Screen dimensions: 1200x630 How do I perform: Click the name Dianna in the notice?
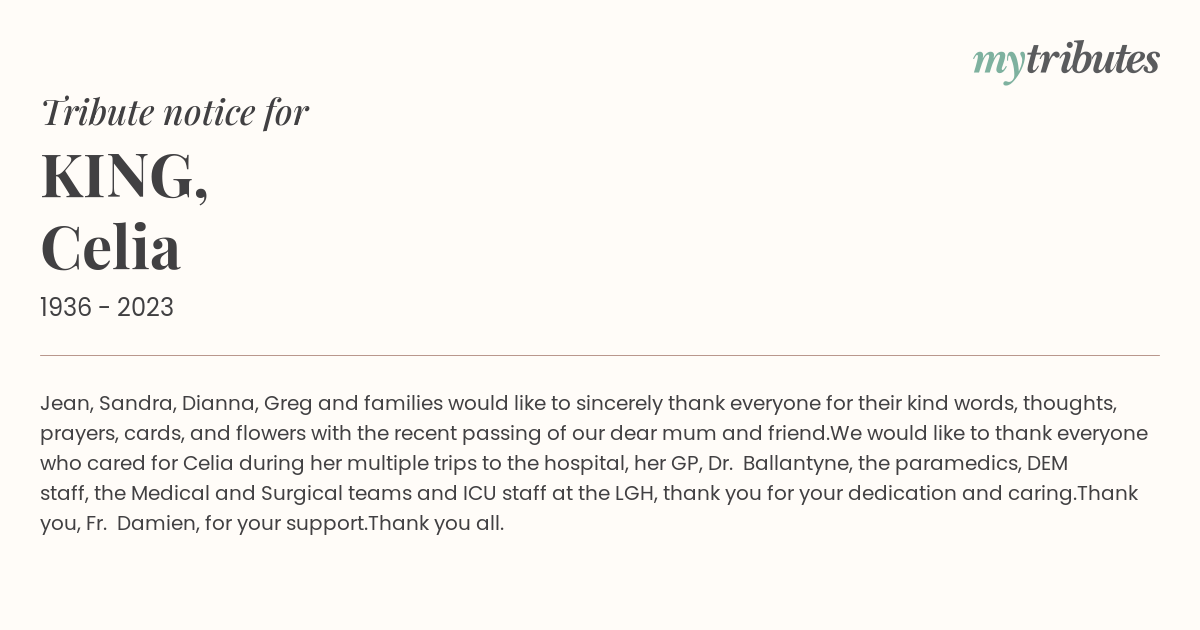click(x=218, y=404)
